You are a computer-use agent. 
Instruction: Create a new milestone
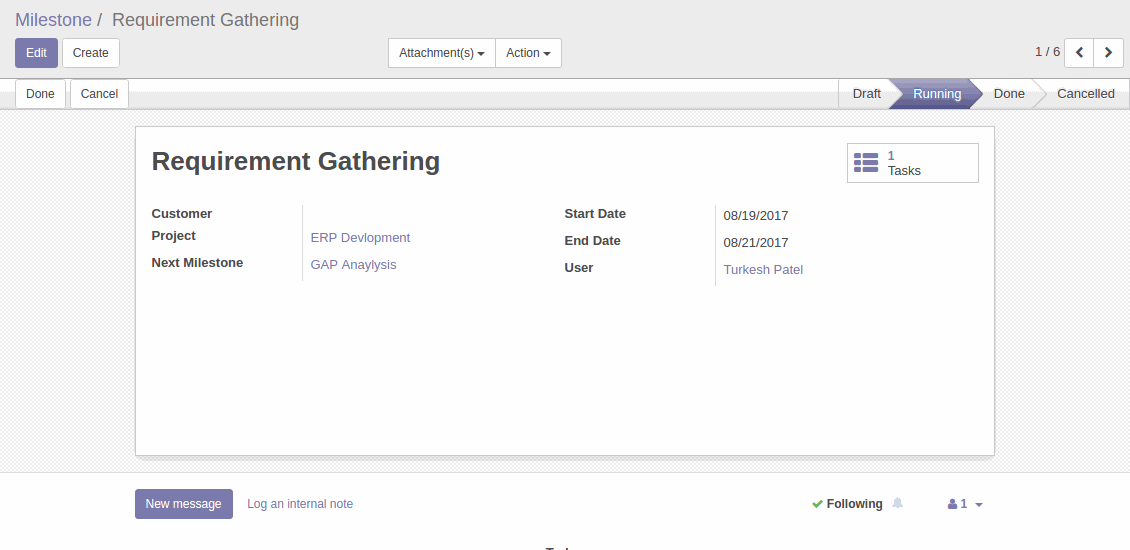91,53
